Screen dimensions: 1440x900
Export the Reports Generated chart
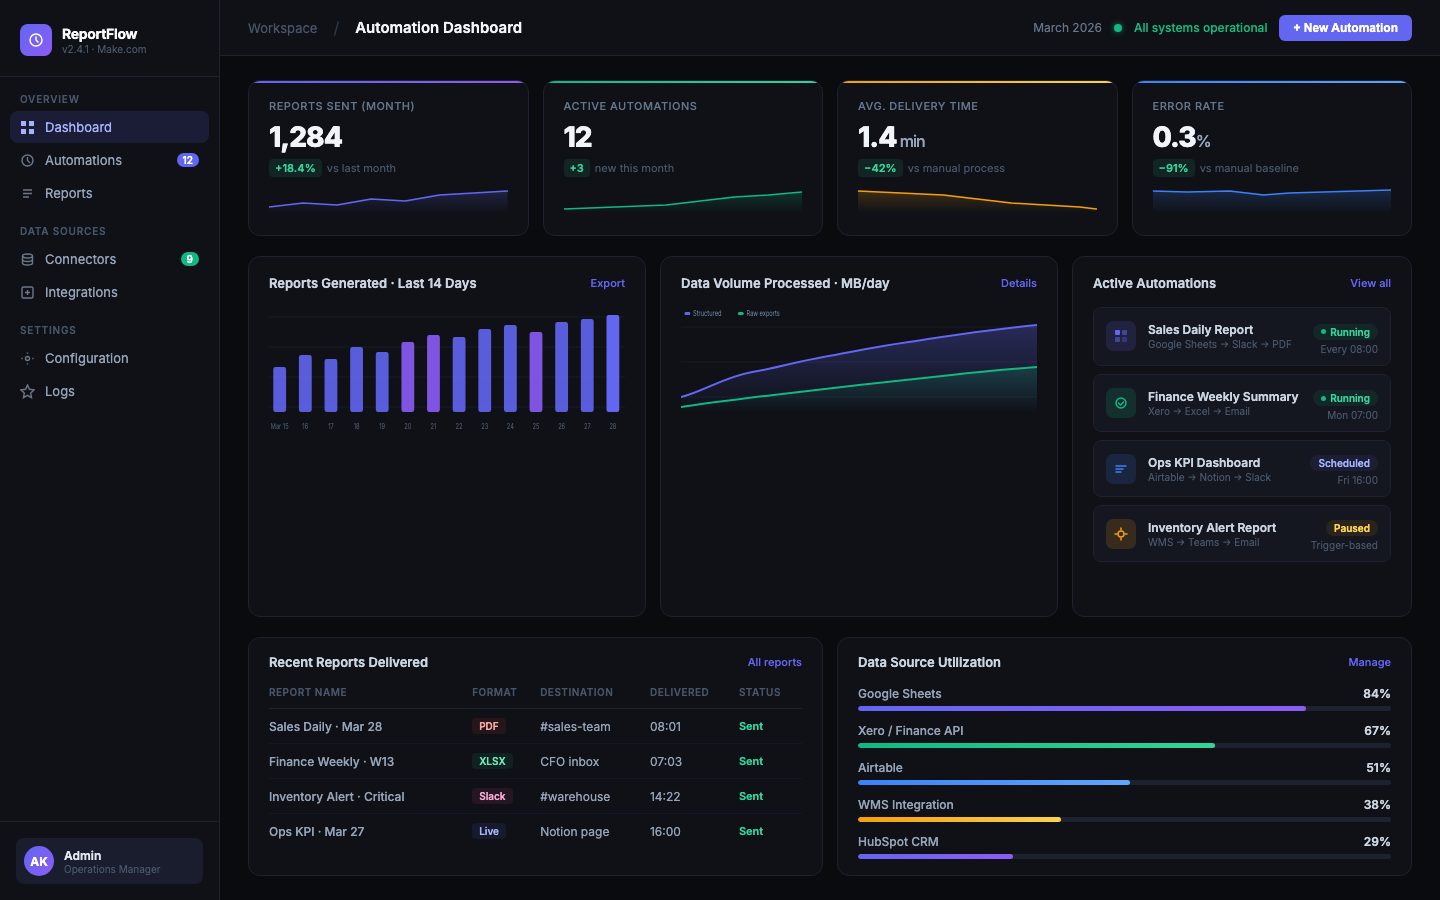[x=607, y=283]
